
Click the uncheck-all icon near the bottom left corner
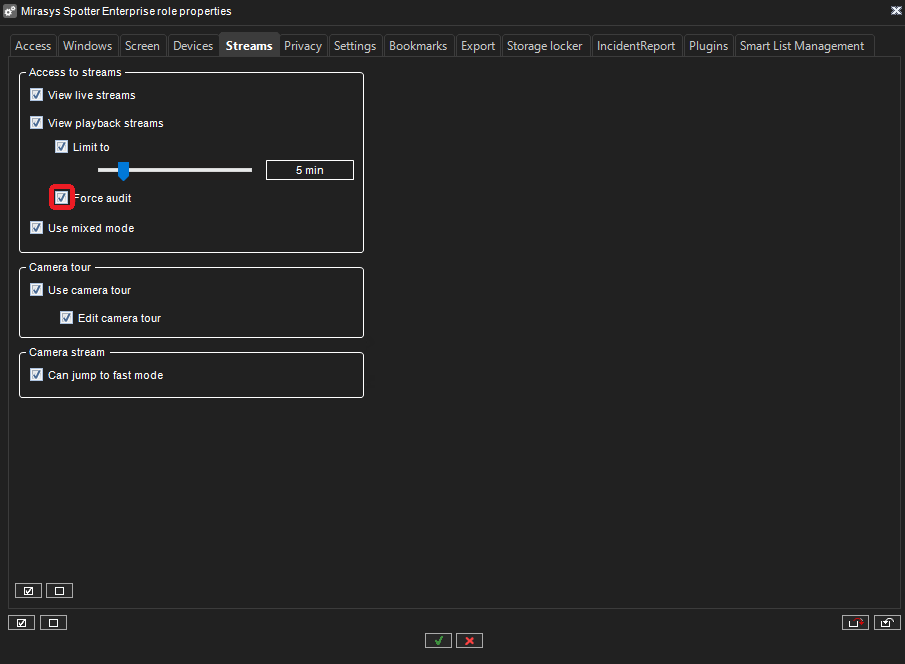tap(53, 622)
